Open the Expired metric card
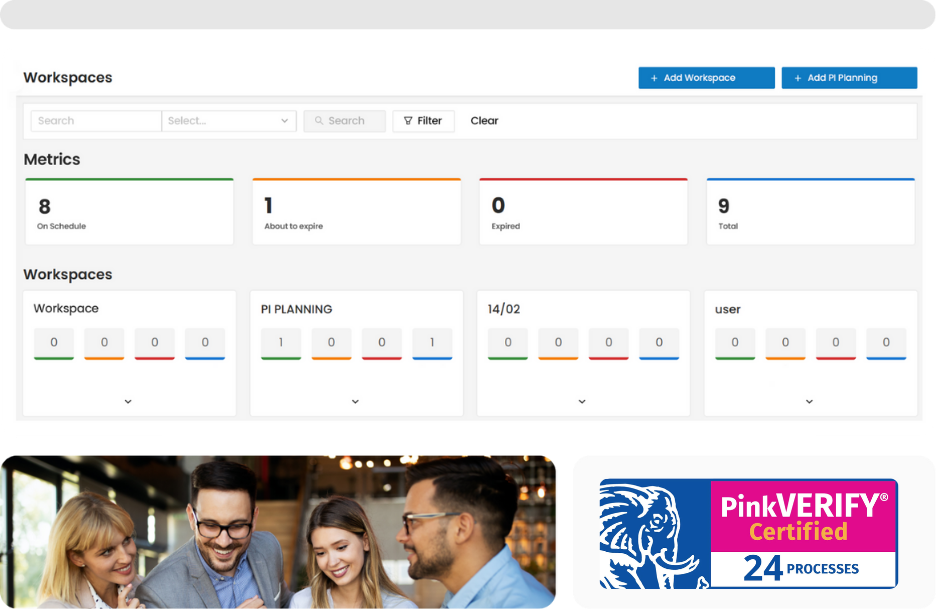The width and height of the screenshot is (937, 609). click(583, 212)
